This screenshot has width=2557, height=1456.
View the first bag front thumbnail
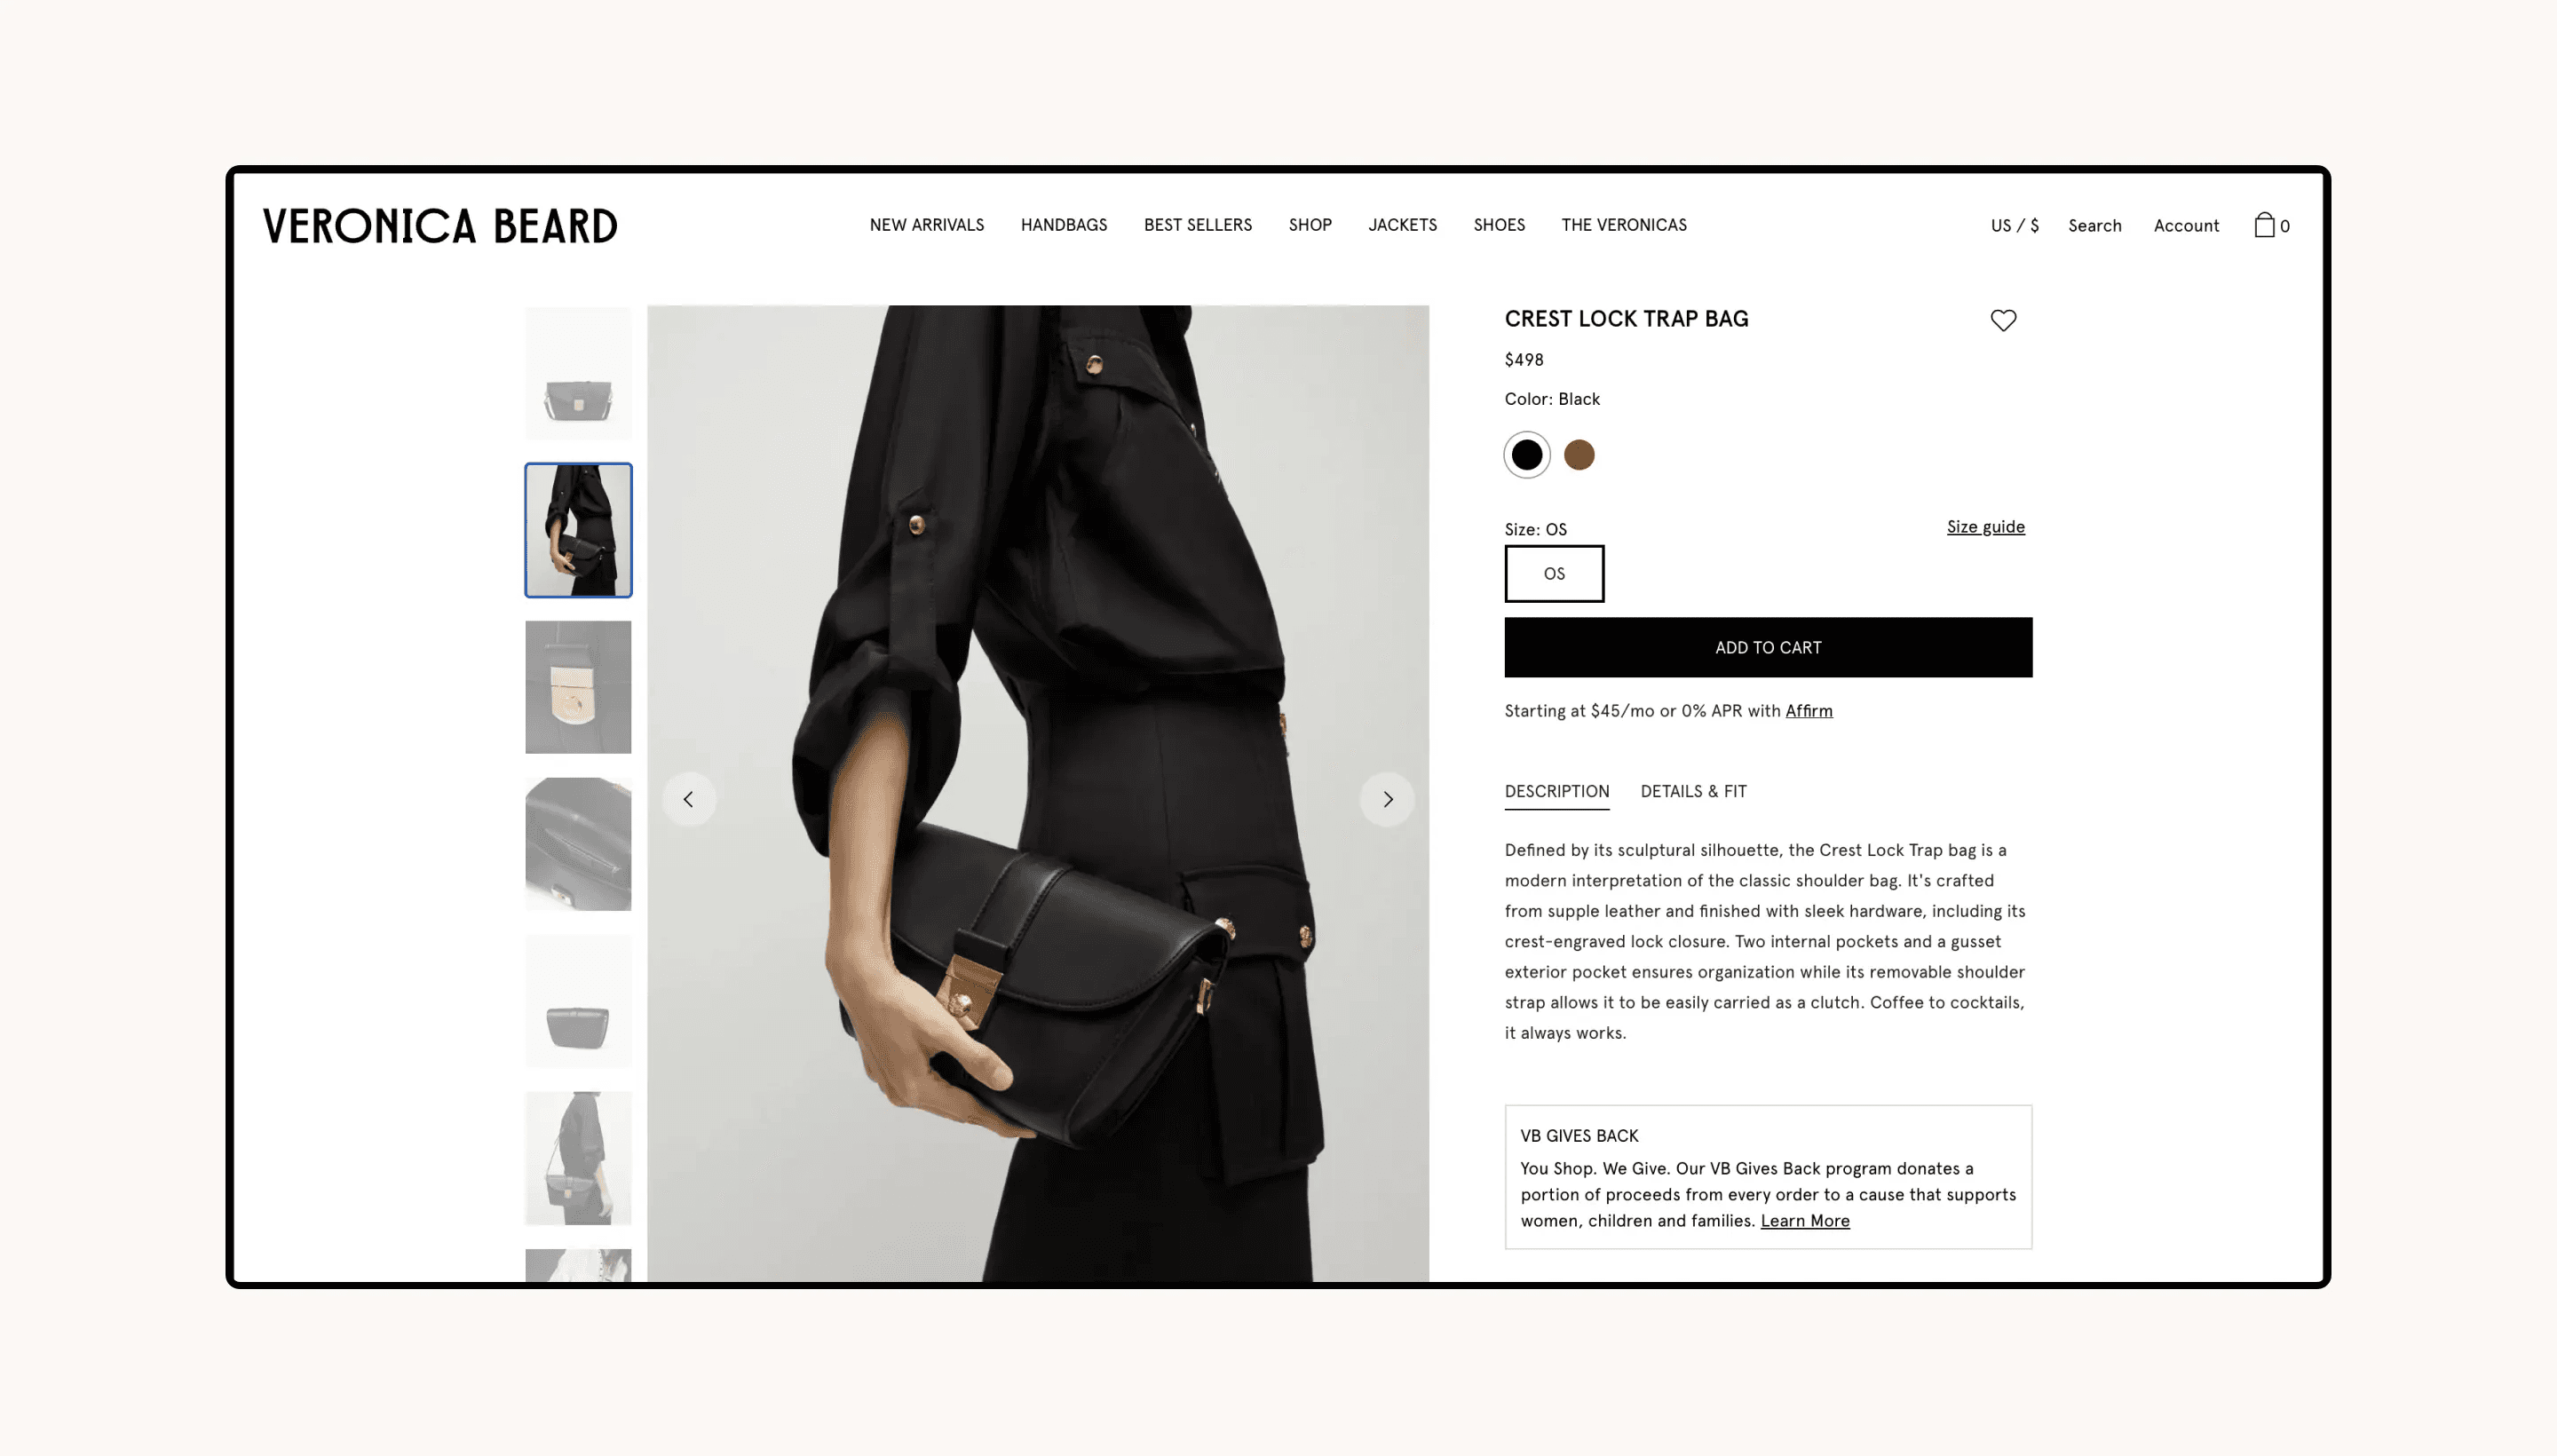[578, 373]
